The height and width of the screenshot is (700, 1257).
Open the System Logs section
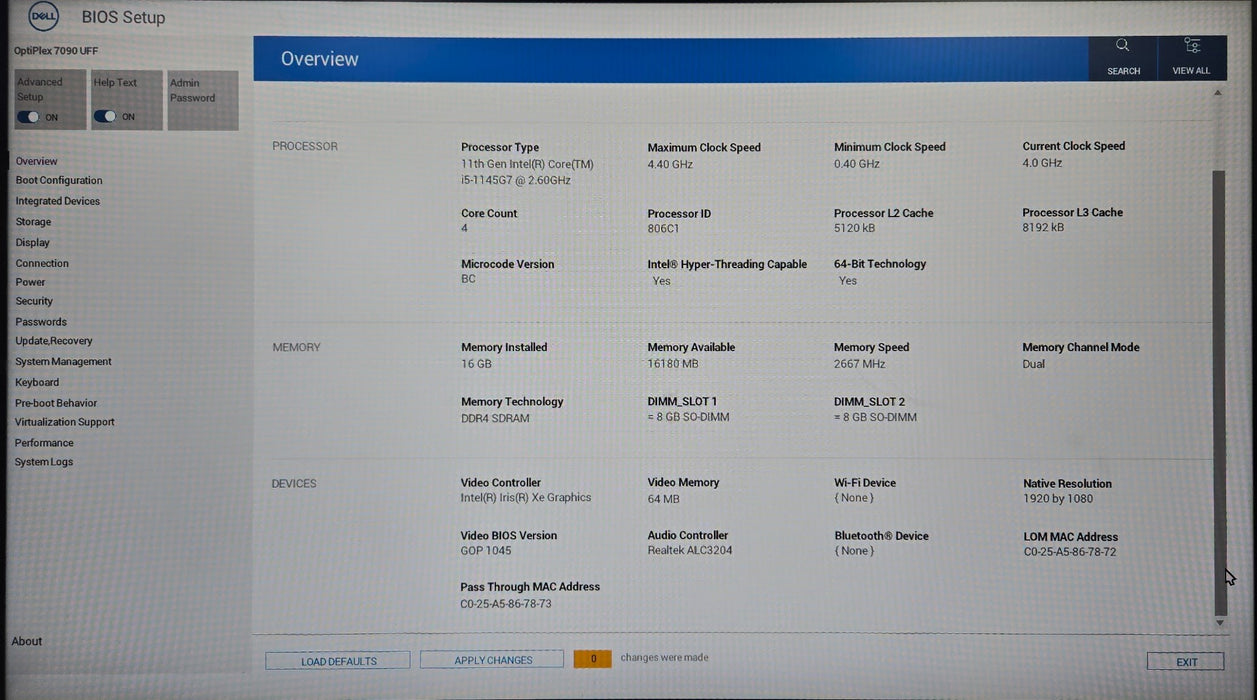coord(44,462)
